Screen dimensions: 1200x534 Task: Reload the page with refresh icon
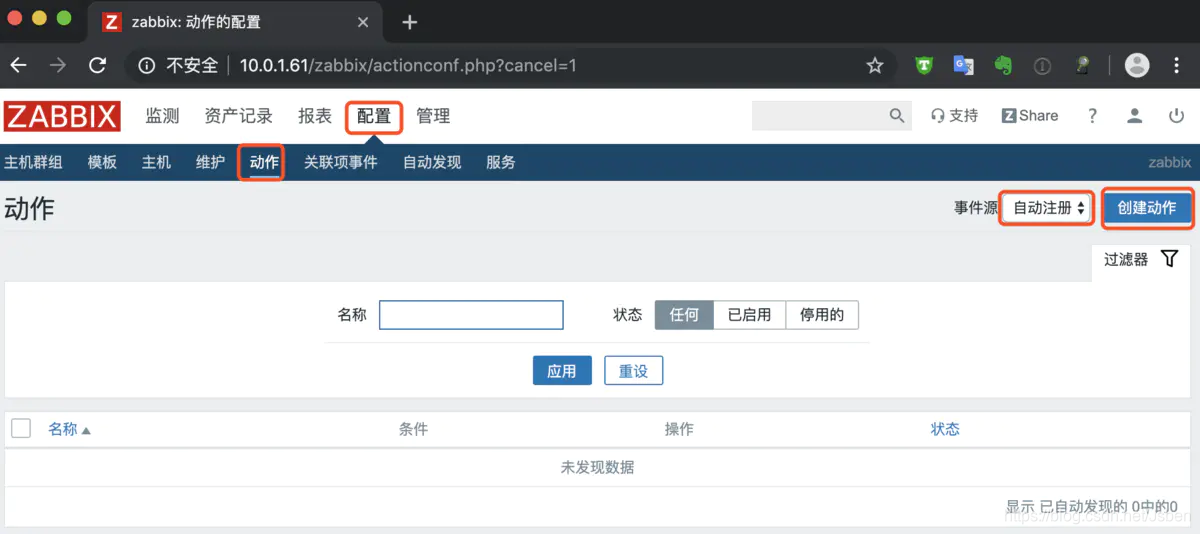tap(97, 66)
